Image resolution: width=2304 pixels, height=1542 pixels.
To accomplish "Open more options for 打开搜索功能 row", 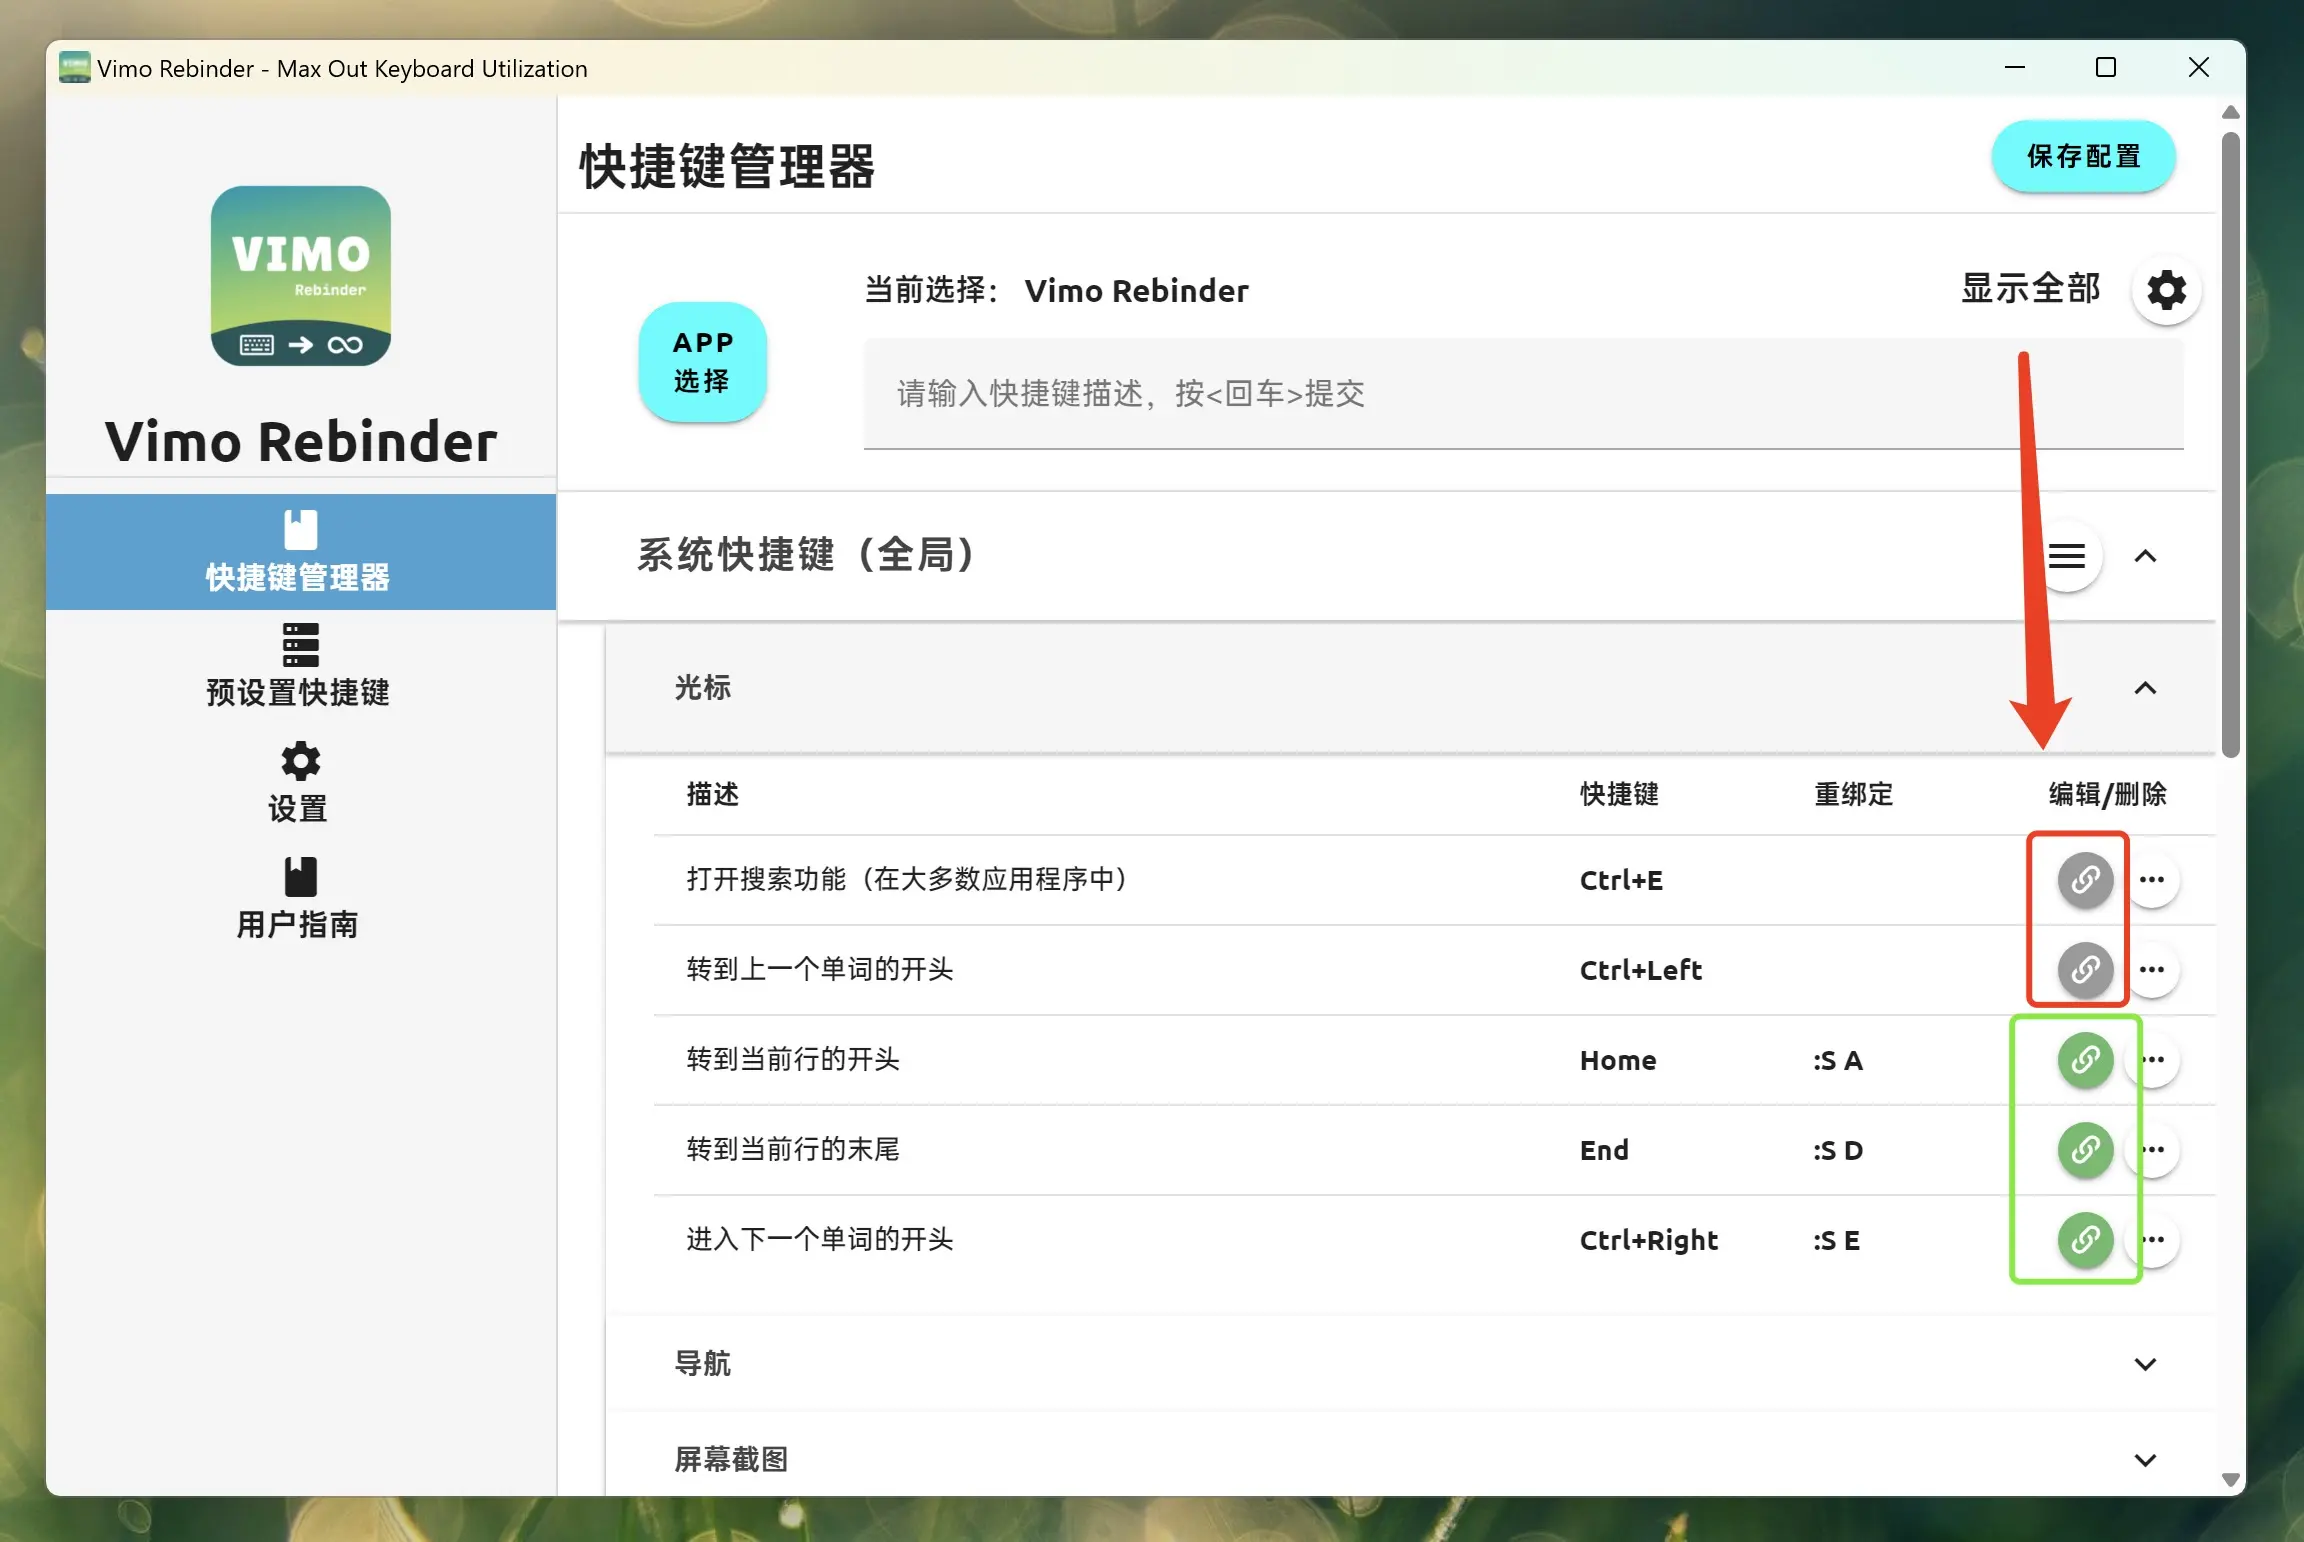I will pyautogui.click(x=2152, y=880).
